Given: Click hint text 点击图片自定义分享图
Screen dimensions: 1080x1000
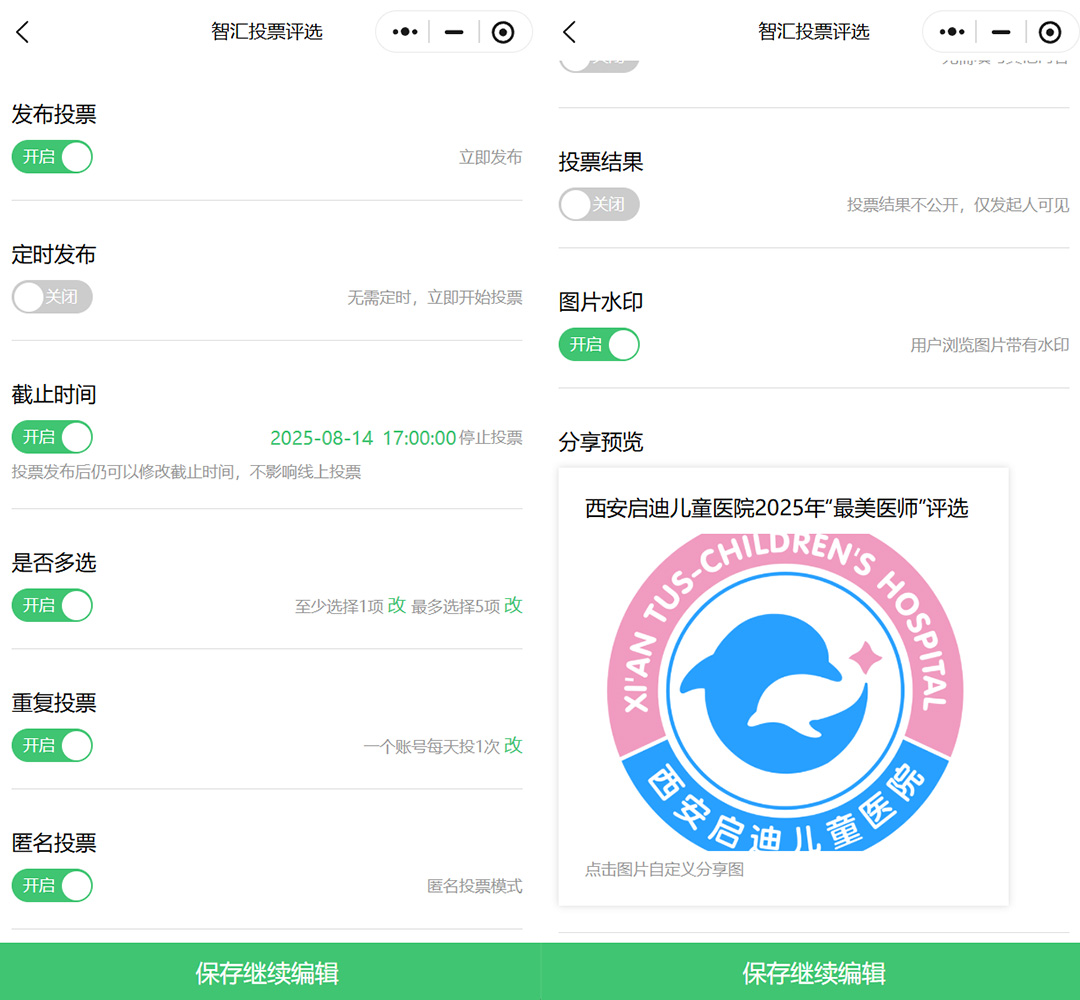Looking at the screenshot, I should 664,869.
